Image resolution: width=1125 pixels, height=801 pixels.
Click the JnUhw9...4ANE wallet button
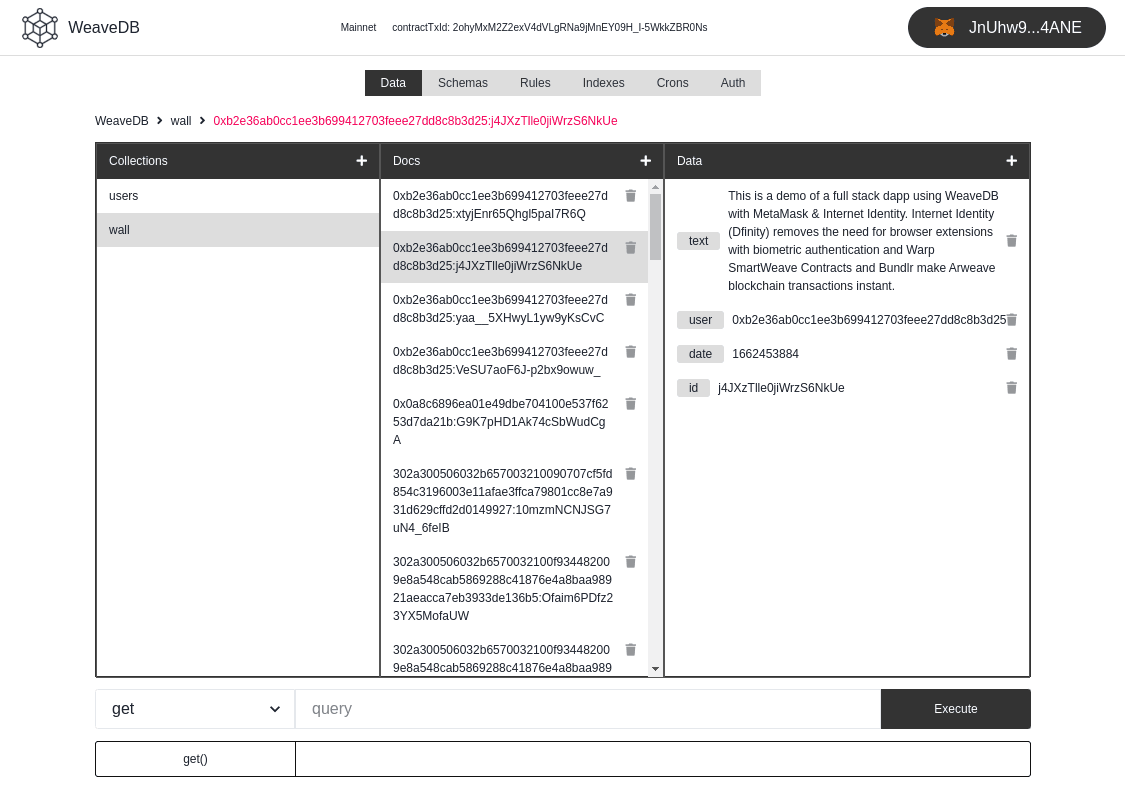coord(1007,27)
